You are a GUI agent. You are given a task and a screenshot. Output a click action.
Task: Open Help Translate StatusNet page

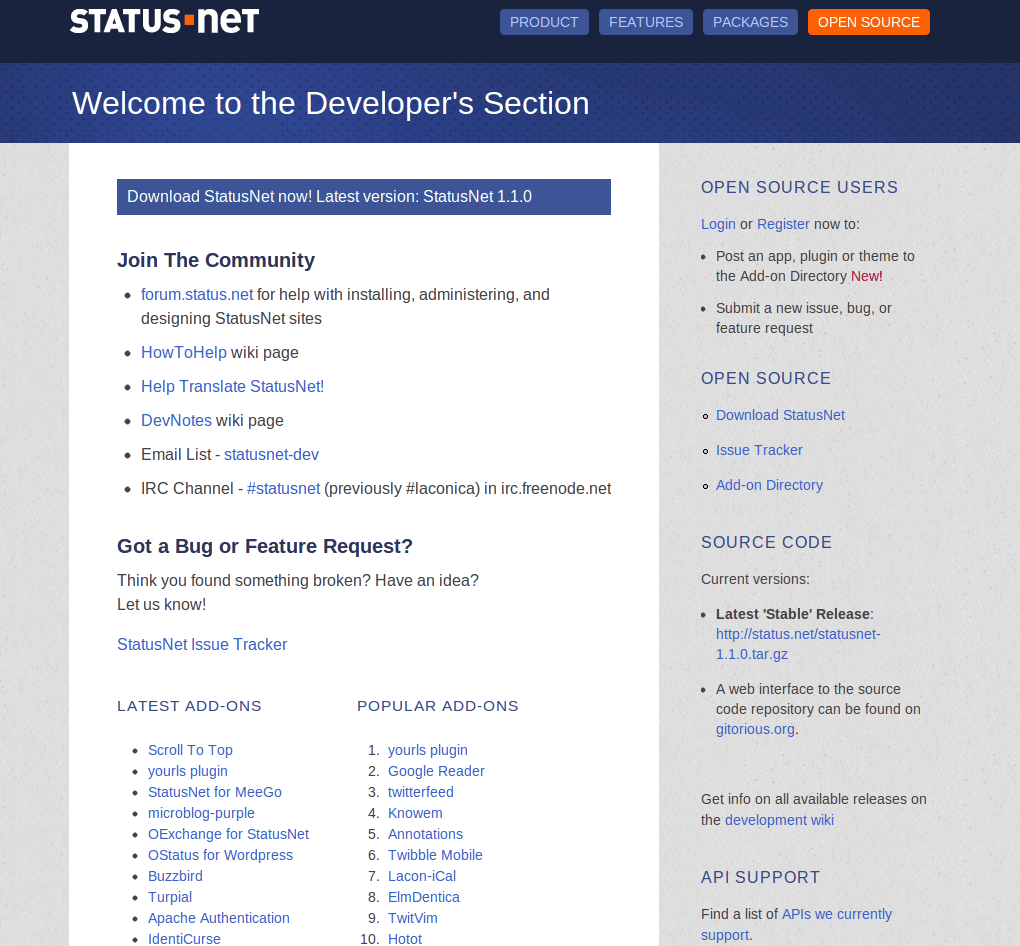[x=232, y=386]
